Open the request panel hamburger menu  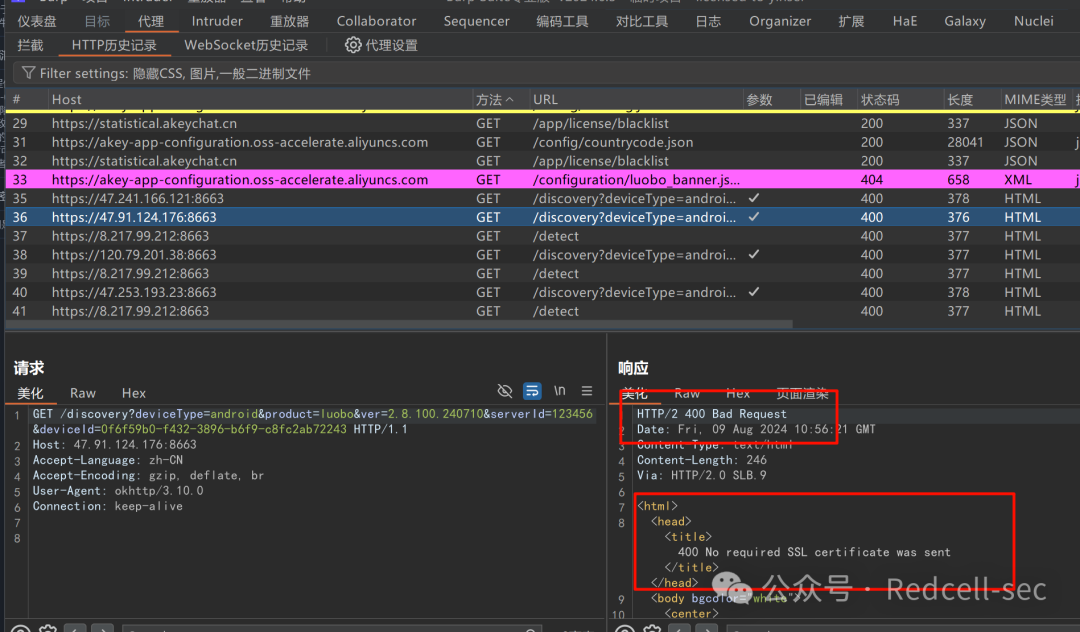(x=587, y=391)
